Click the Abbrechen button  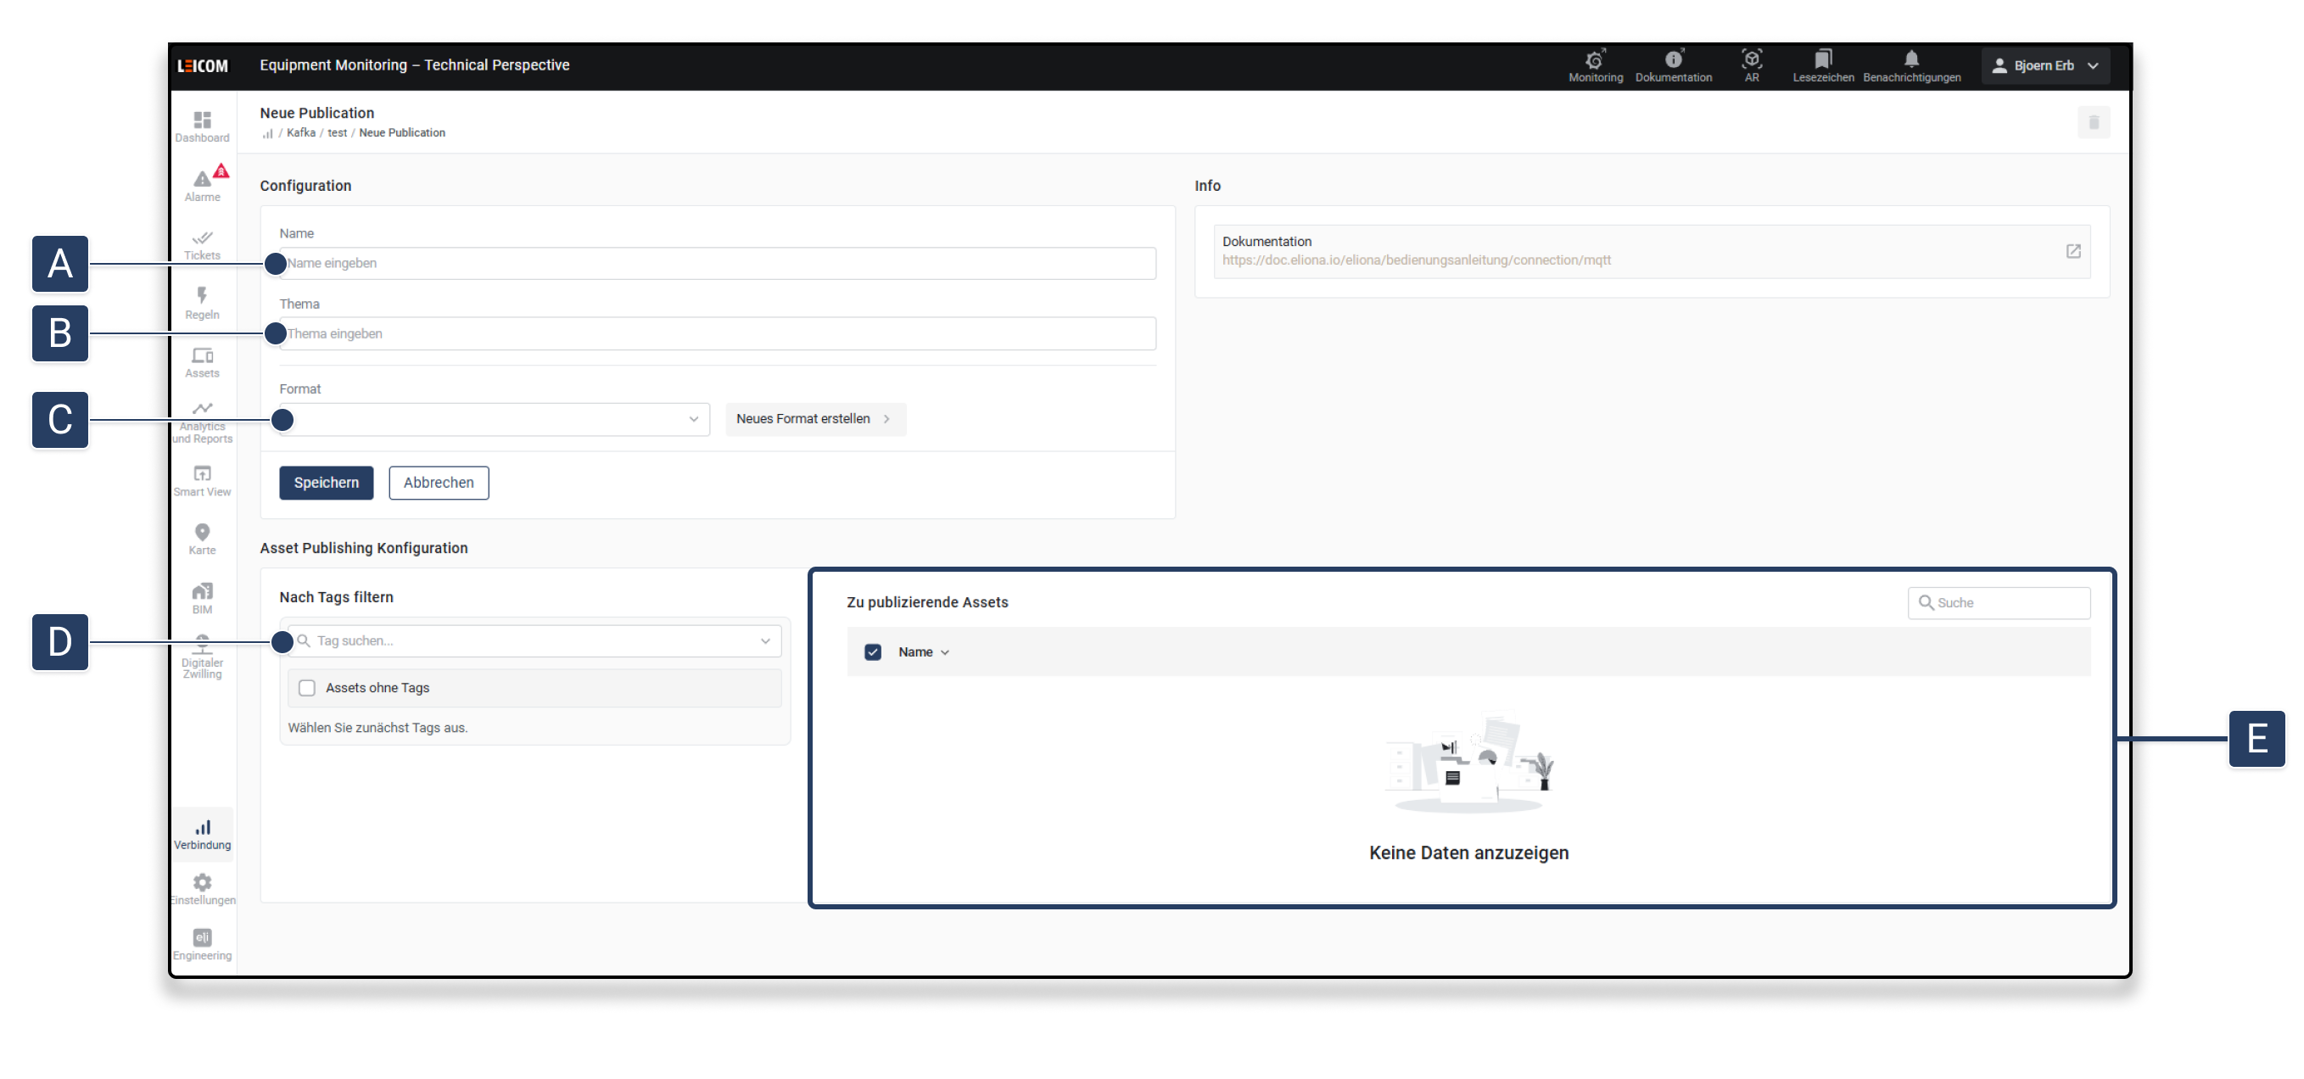coord(438,483)
